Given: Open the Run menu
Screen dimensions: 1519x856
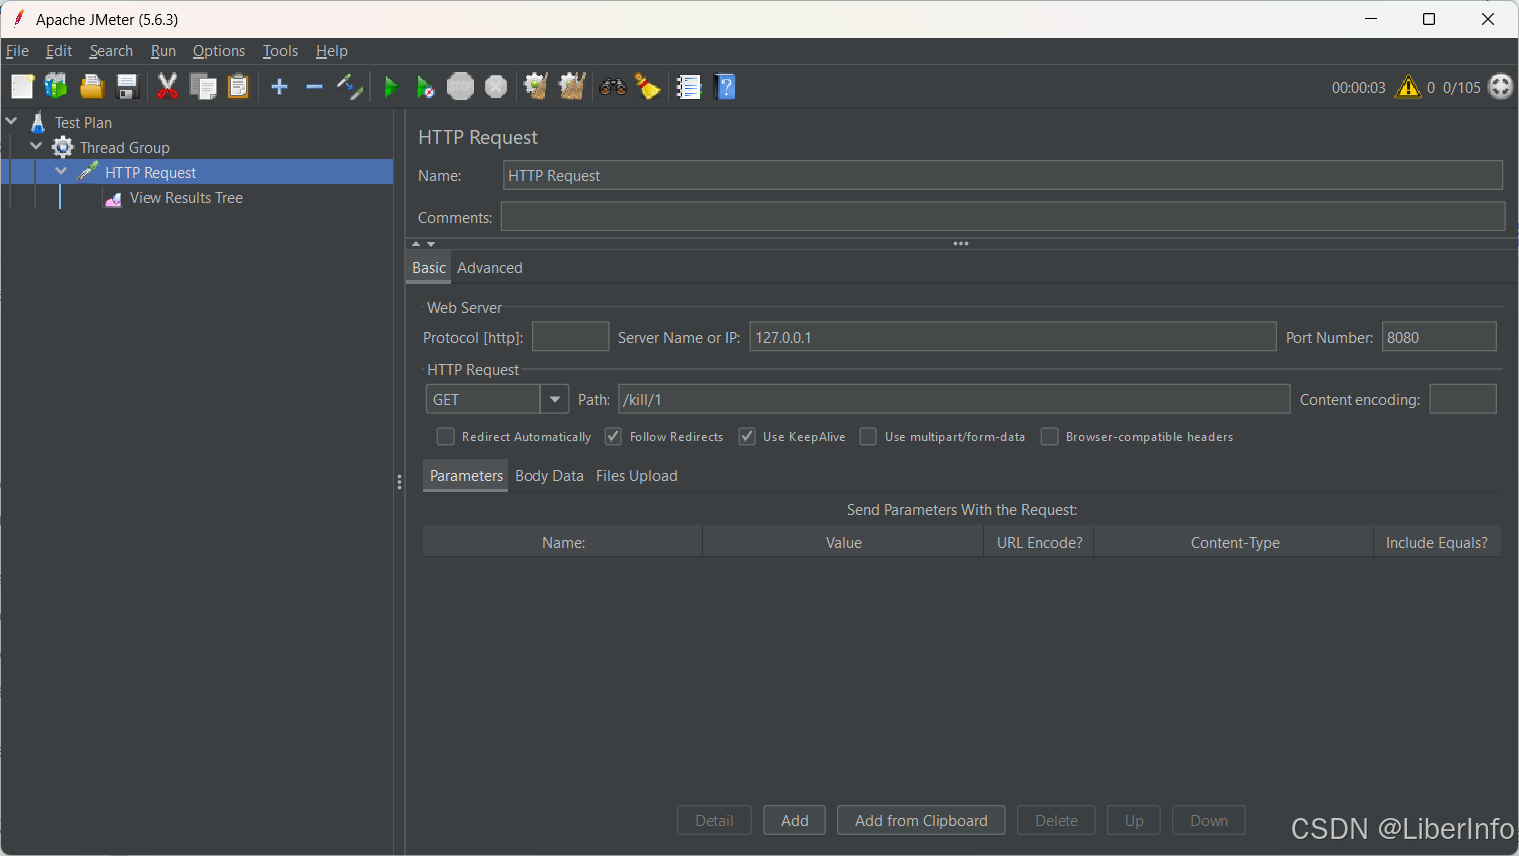Looking at the screenshot, I should coord(163,51).
